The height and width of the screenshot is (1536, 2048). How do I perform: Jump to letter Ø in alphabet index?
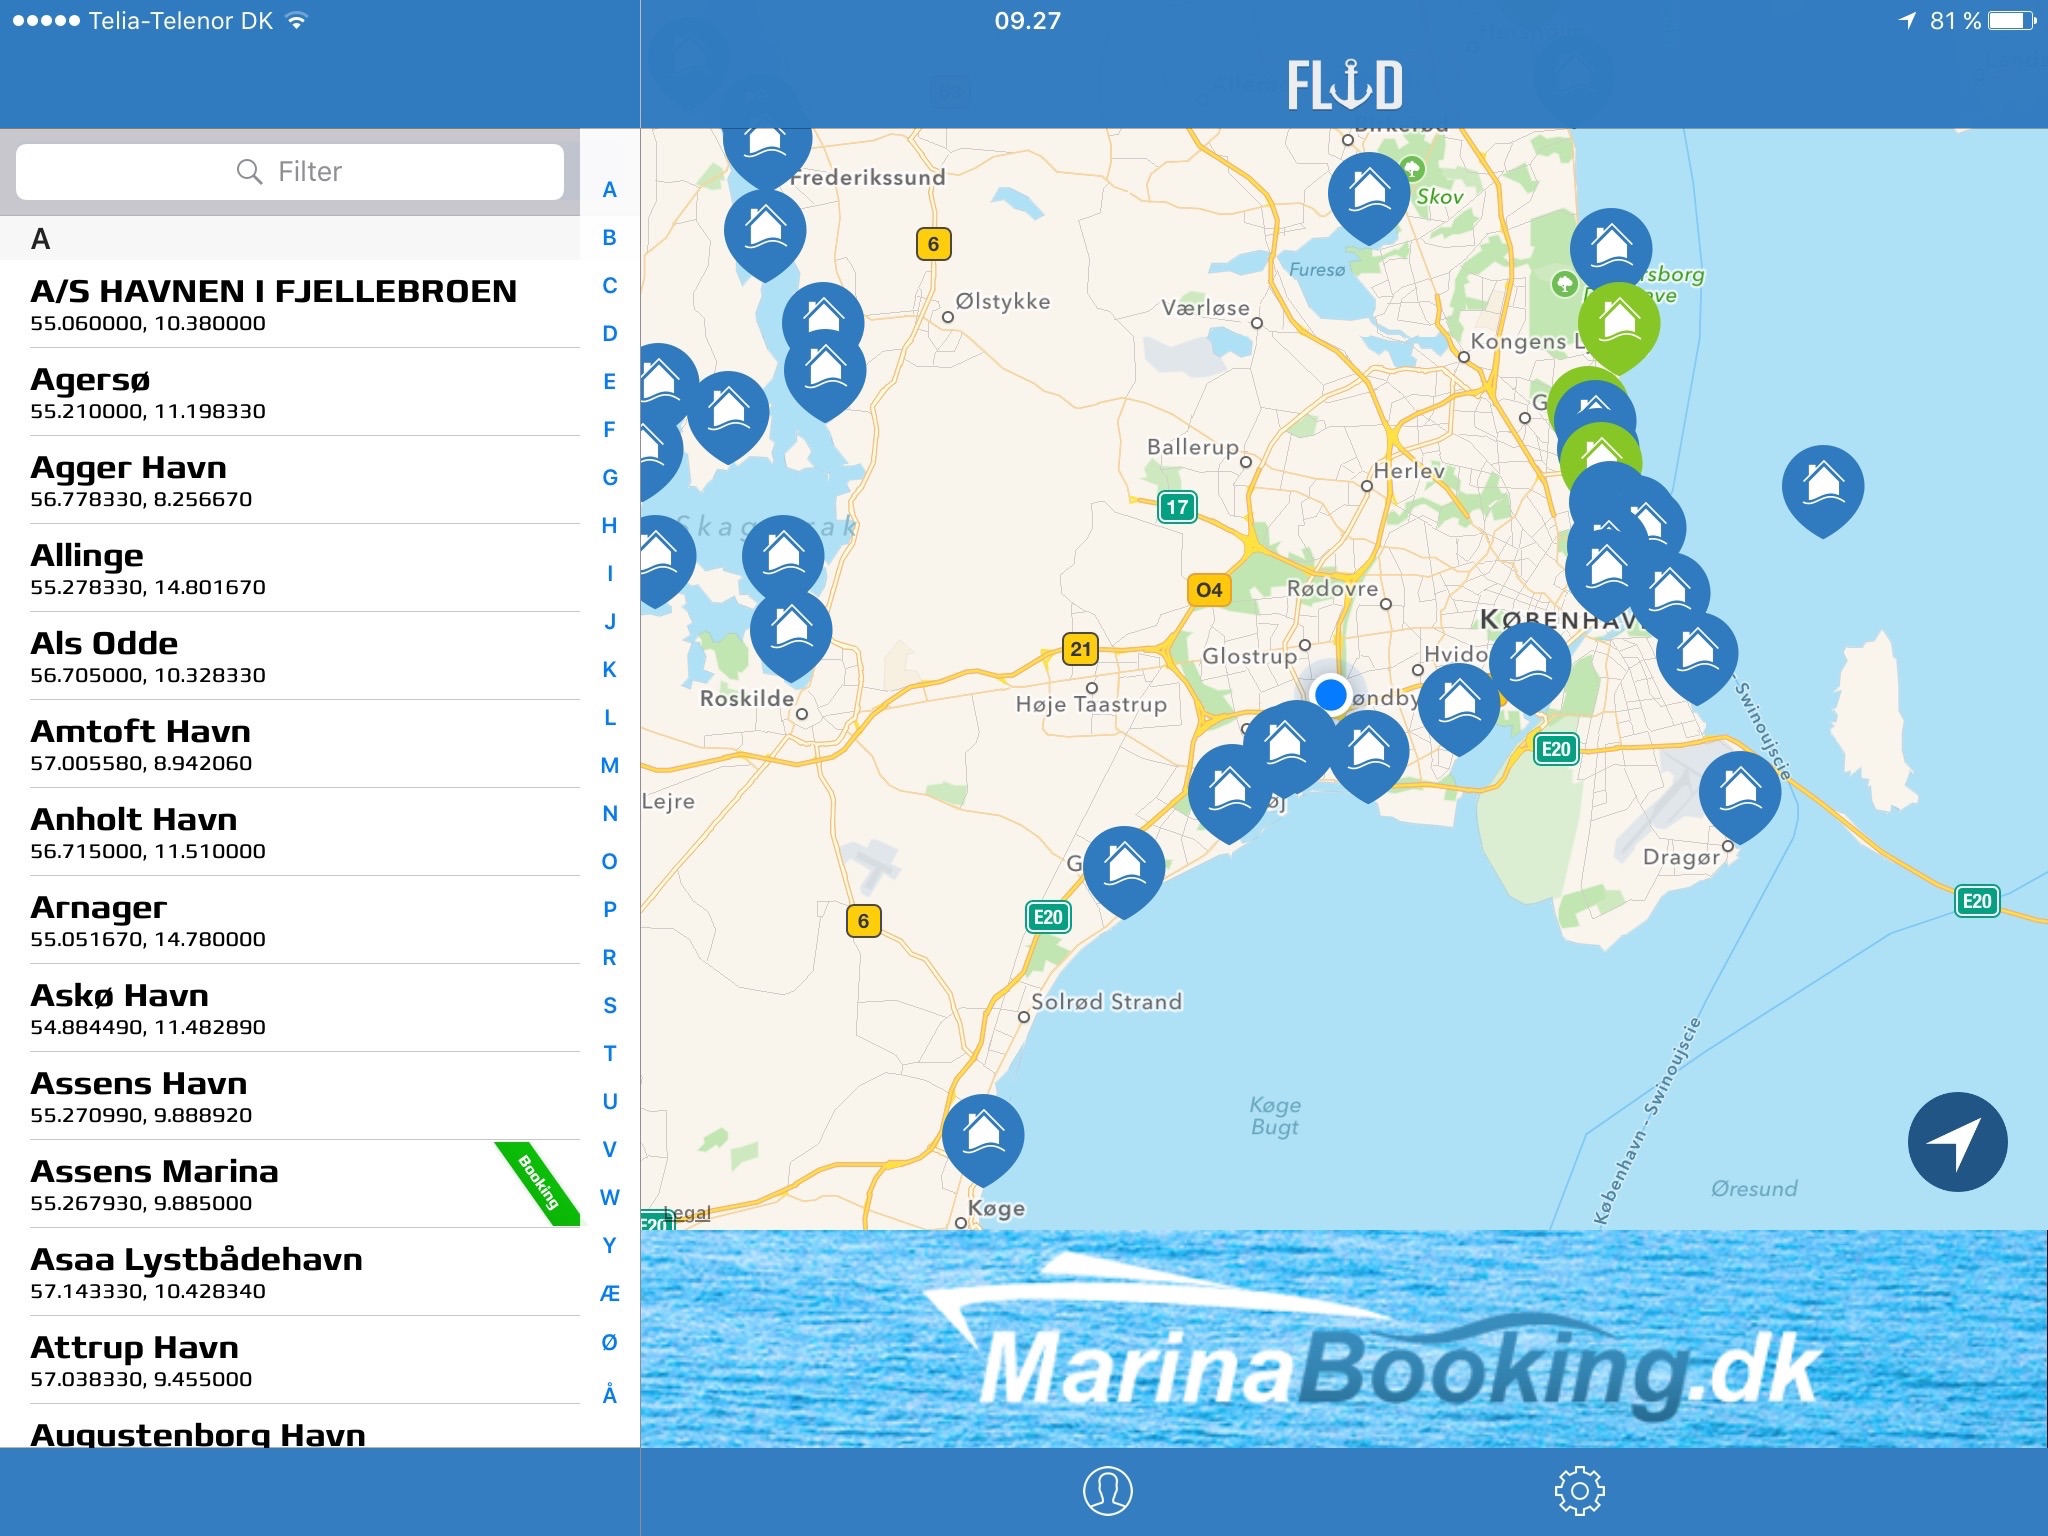coord(609,1342)
